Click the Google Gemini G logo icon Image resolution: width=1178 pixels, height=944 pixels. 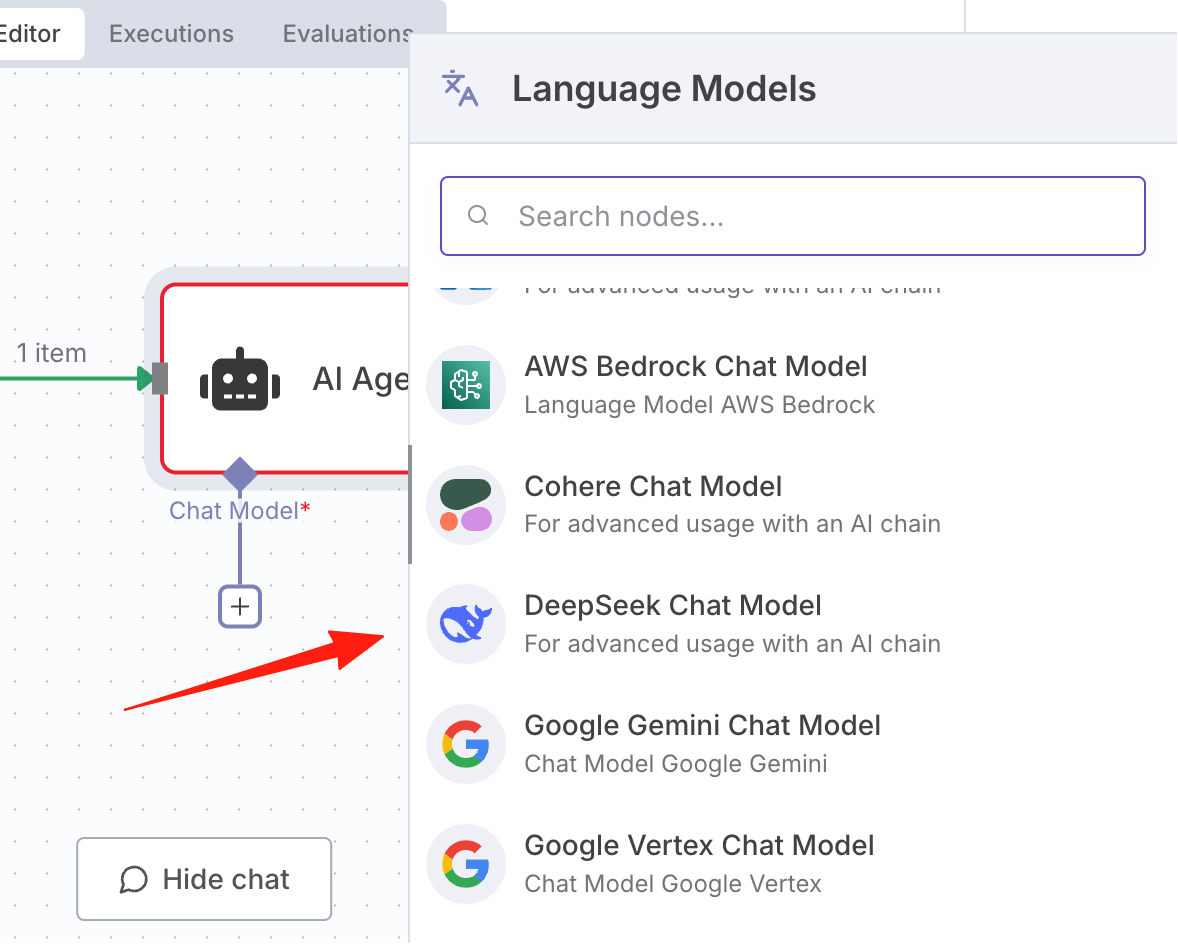coord(466,744)
